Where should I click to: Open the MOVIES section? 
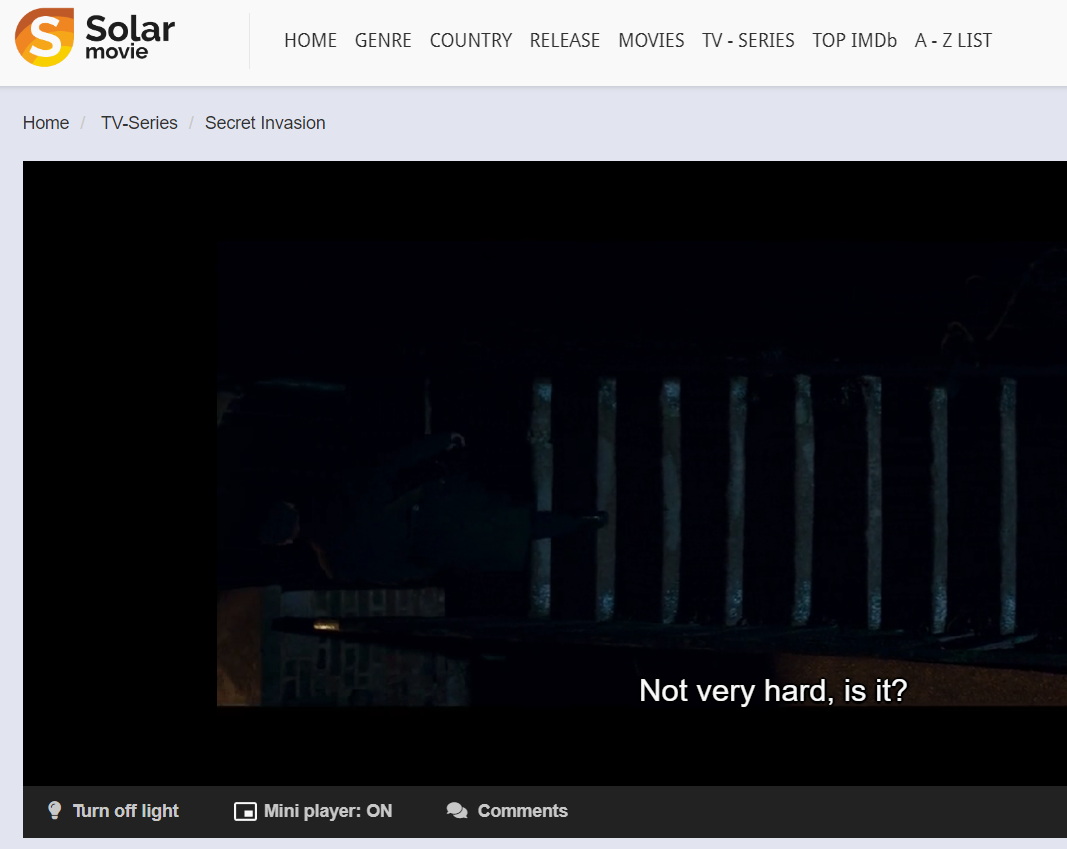click(x=651, y=41)
